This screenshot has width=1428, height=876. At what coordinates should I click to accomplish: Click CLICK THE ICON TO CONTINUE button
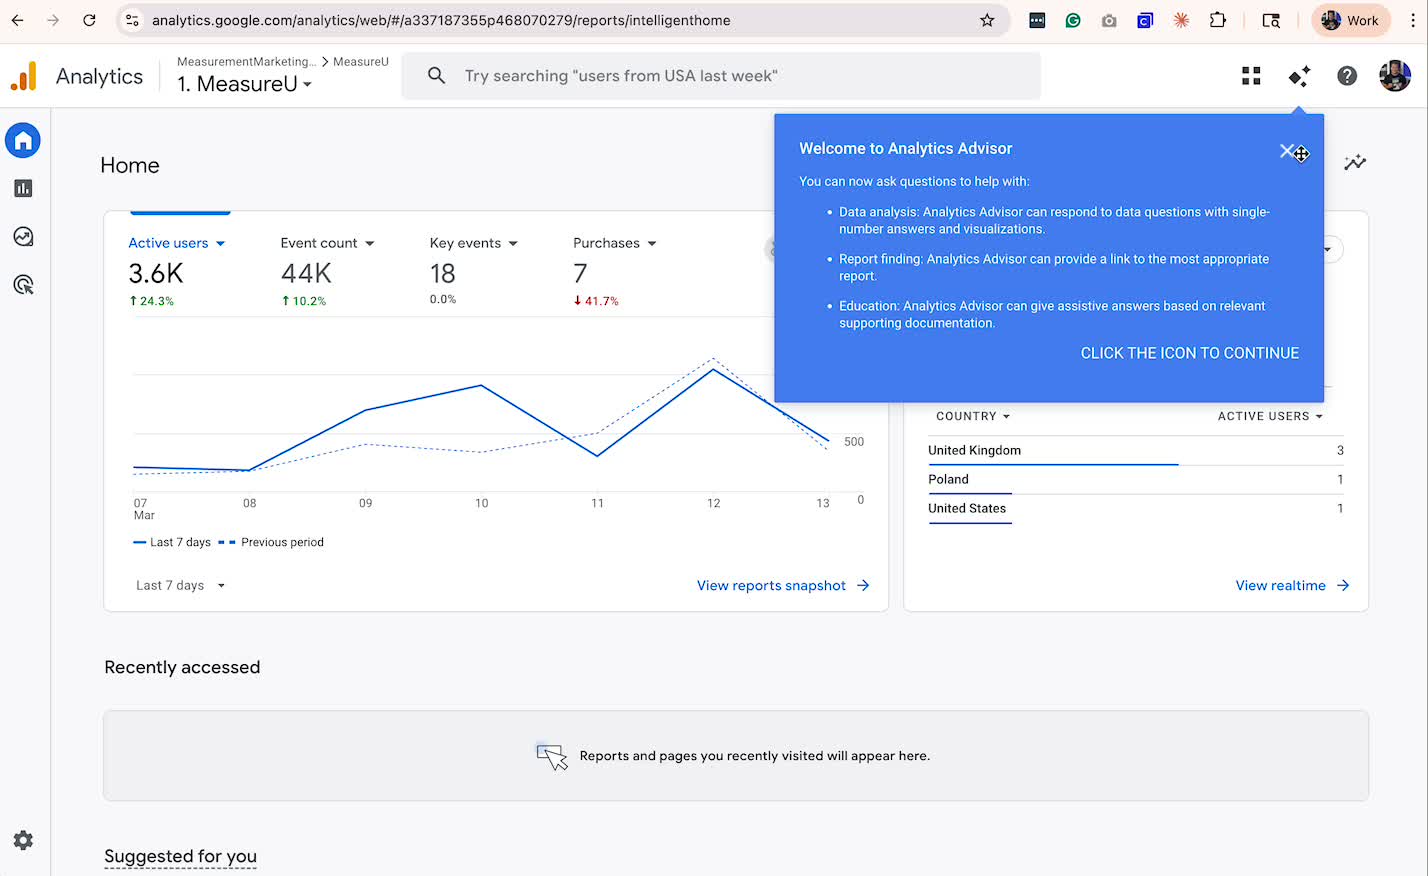click(x=1189, y=352)
